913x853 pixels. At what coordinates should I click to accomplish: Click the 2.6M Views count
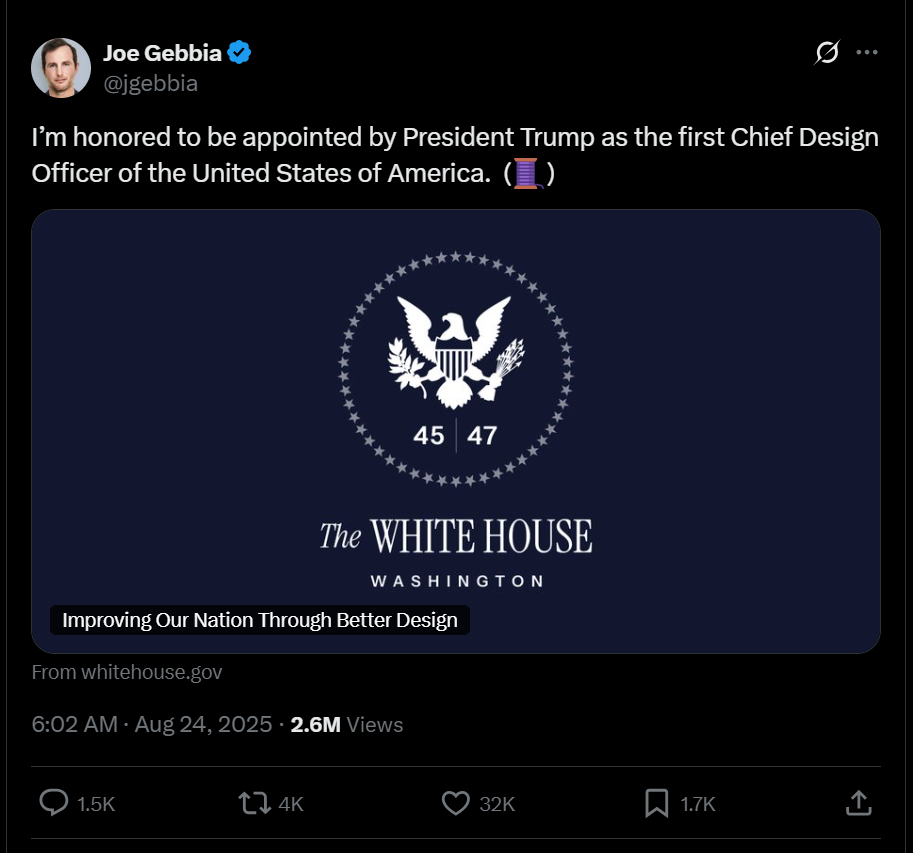(346, 724)
